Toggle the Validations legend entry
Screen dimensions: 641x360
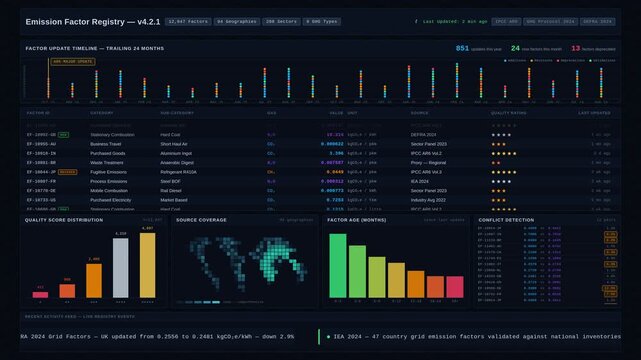click(x=602, y=60)
